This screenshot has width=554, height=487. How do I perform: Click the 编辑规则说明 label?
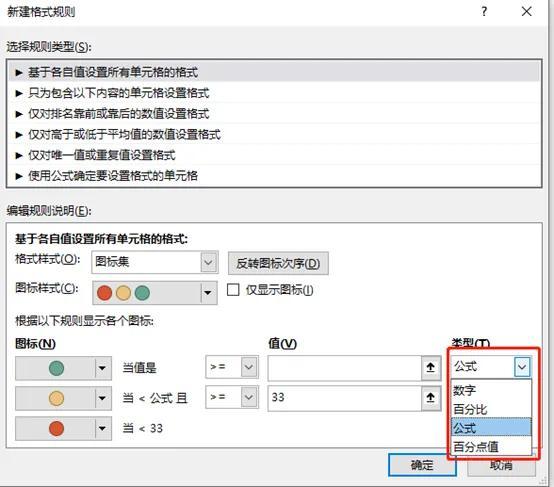click(x=49, y=211)
